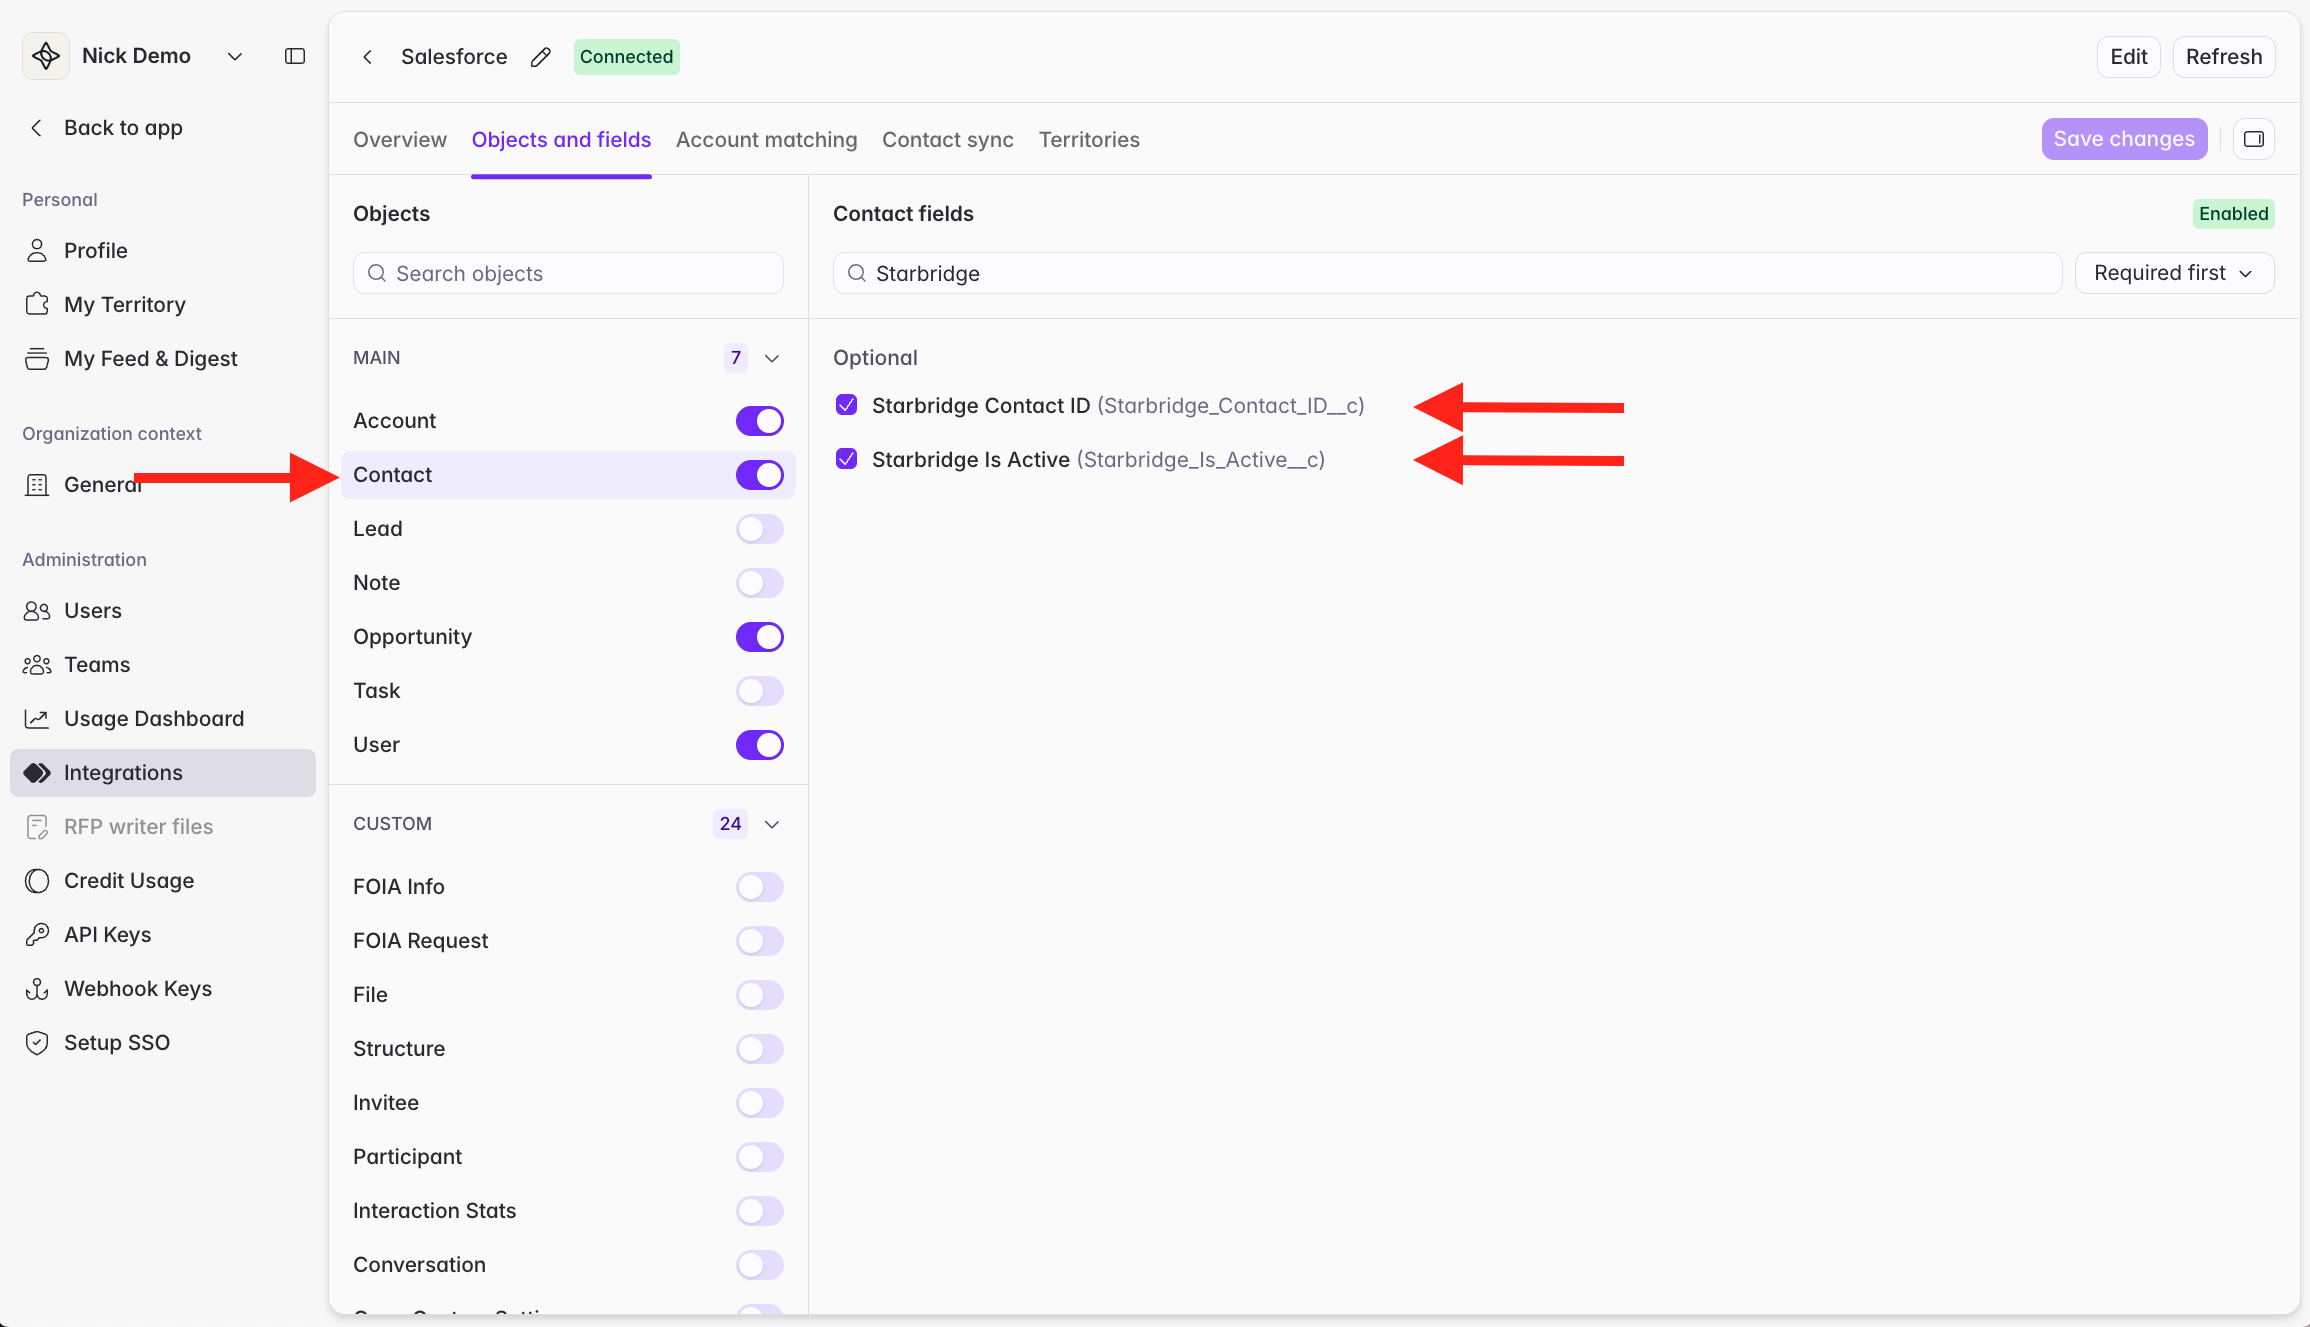Select the Objects and fields tab

[561, 140]
